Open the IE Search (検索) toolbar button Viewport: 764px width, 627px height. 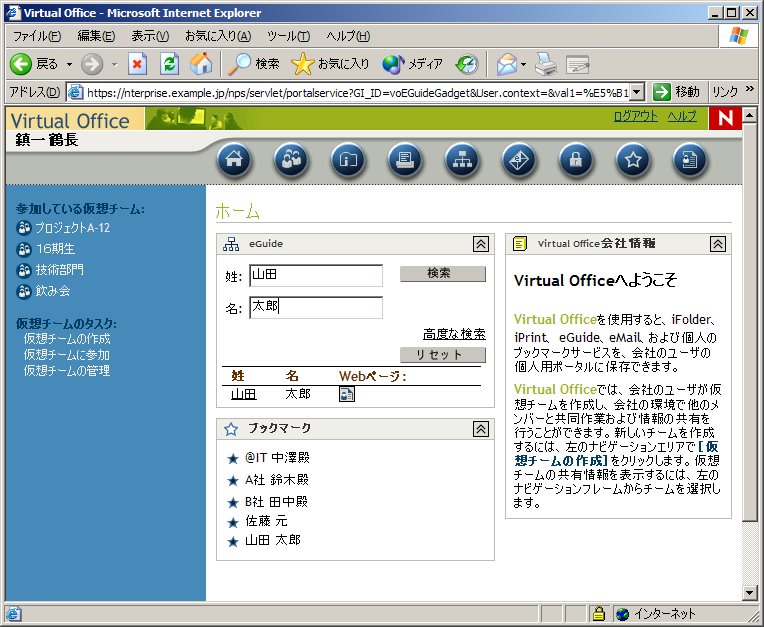[x=254, y=64]
